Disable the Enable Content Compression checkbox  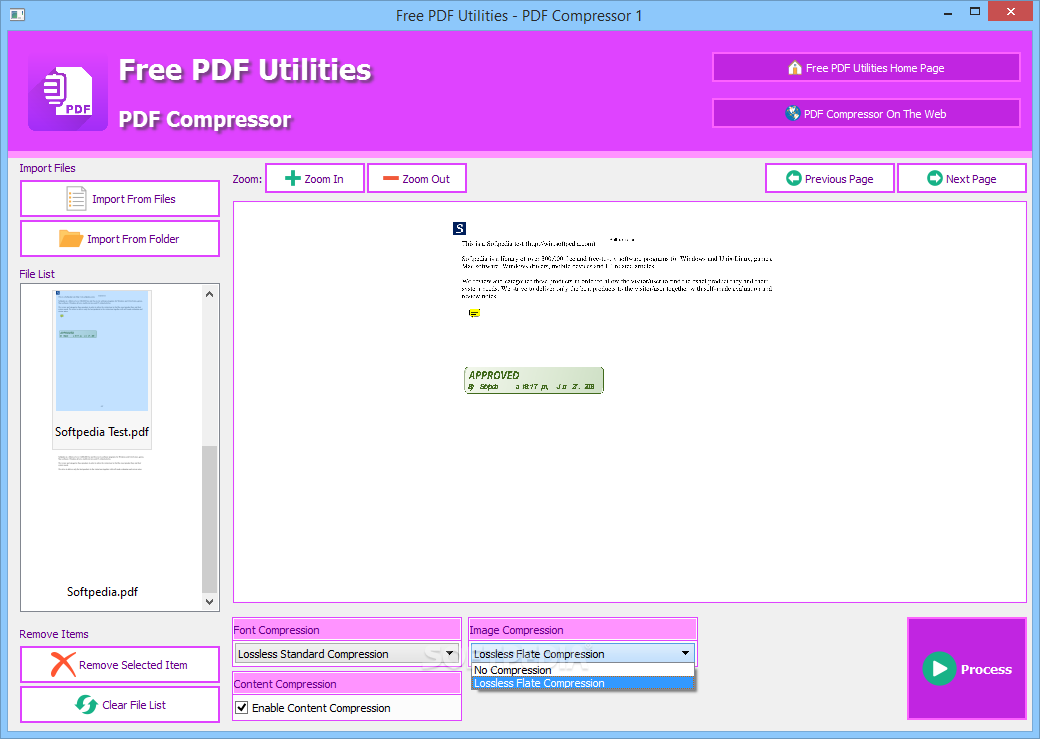point(242,708)
